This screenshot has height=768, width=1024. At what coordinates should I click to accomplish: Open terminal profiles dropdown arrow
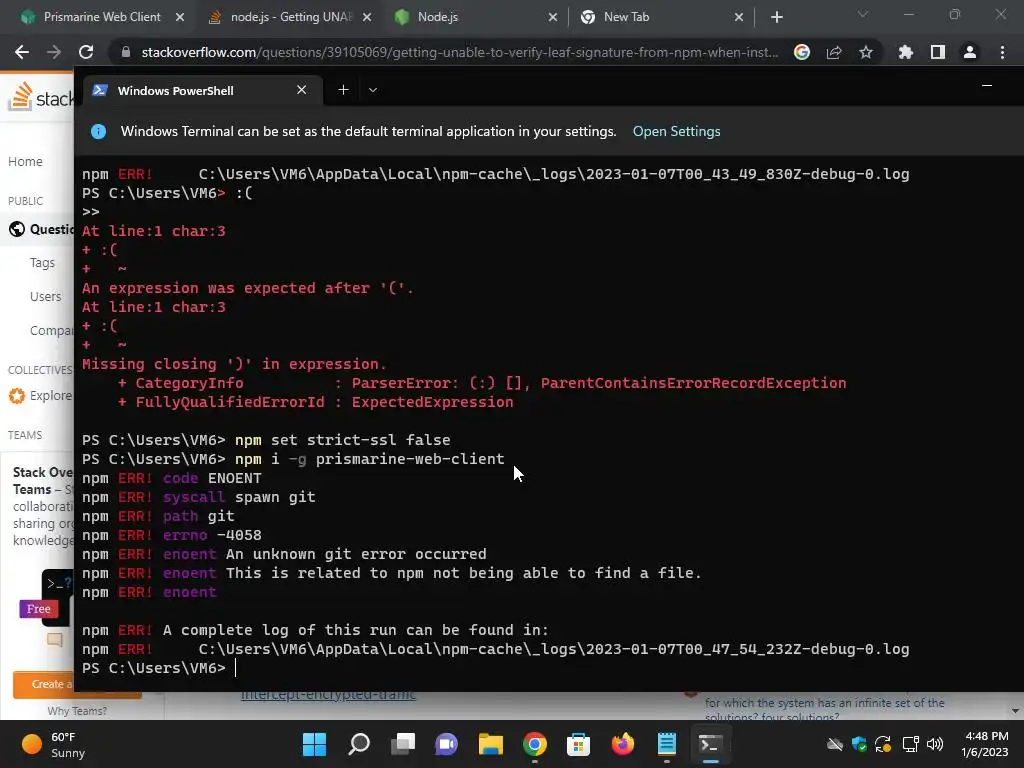pos(373,90)
